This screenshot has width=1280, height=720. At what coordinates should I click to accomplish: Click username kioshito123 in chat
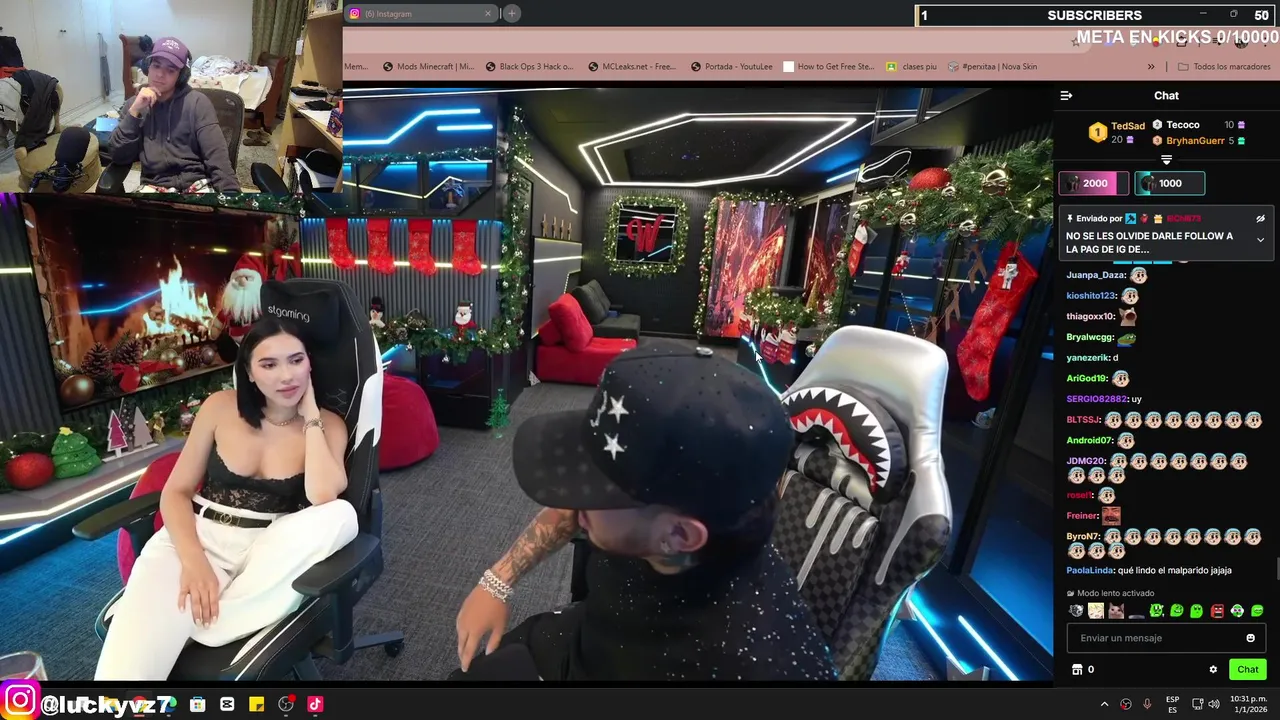[x=1091, y=296]
